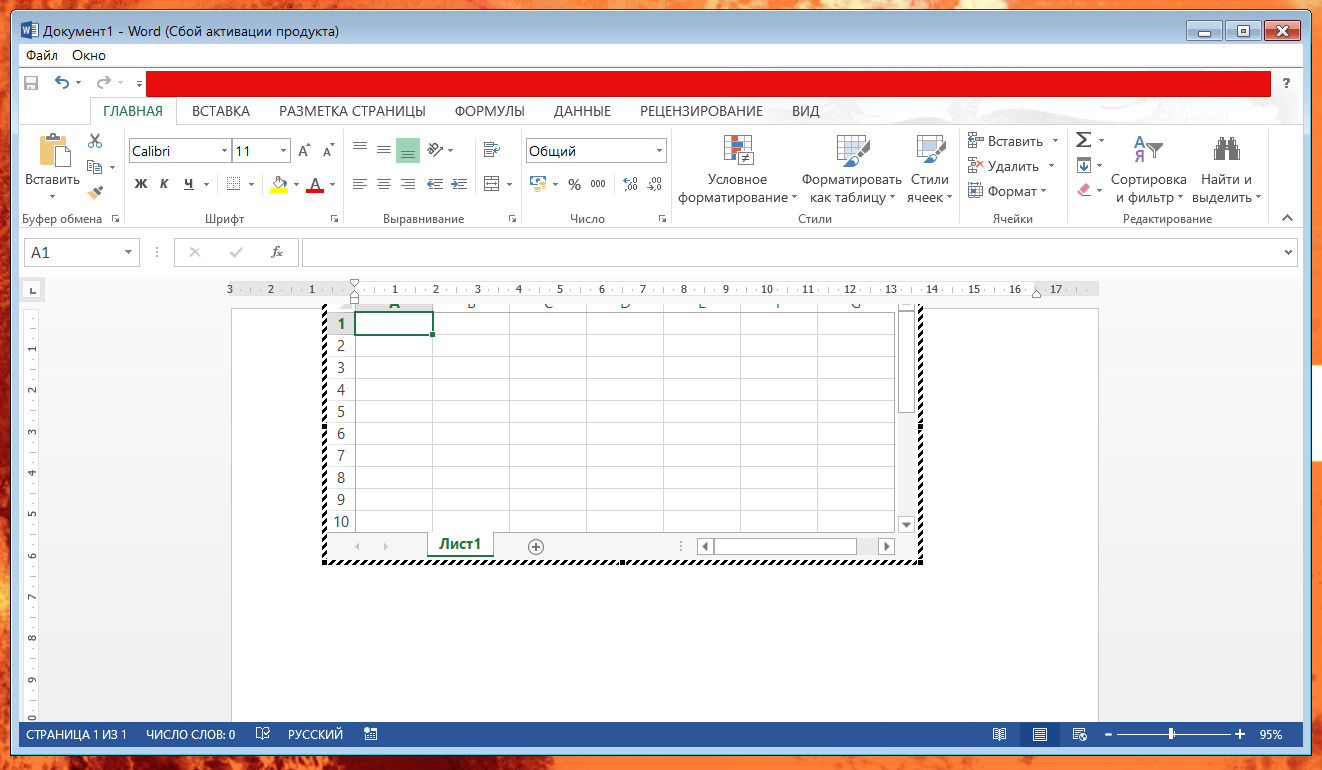Click the zoom slider in status bar

coord(1171,734)
